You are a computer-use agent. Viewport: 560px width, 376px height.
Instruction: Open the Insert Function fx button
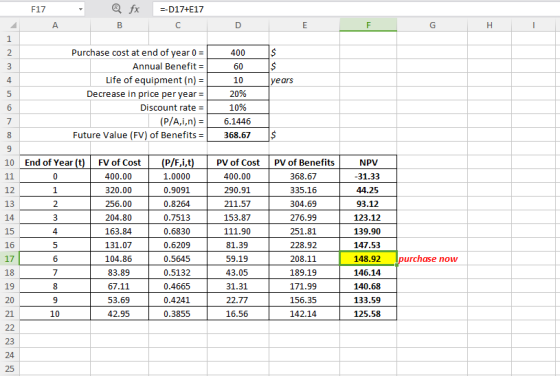(x=134, y=9)
